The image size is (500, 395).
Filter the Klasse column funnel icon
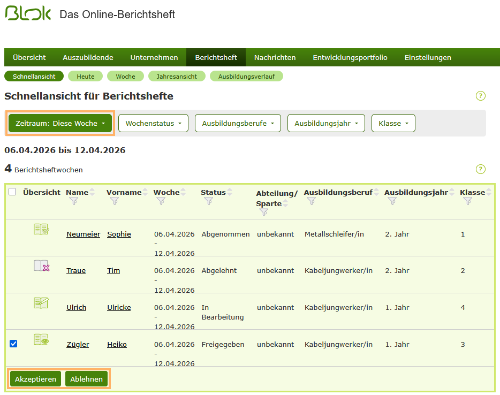(468, 201)
